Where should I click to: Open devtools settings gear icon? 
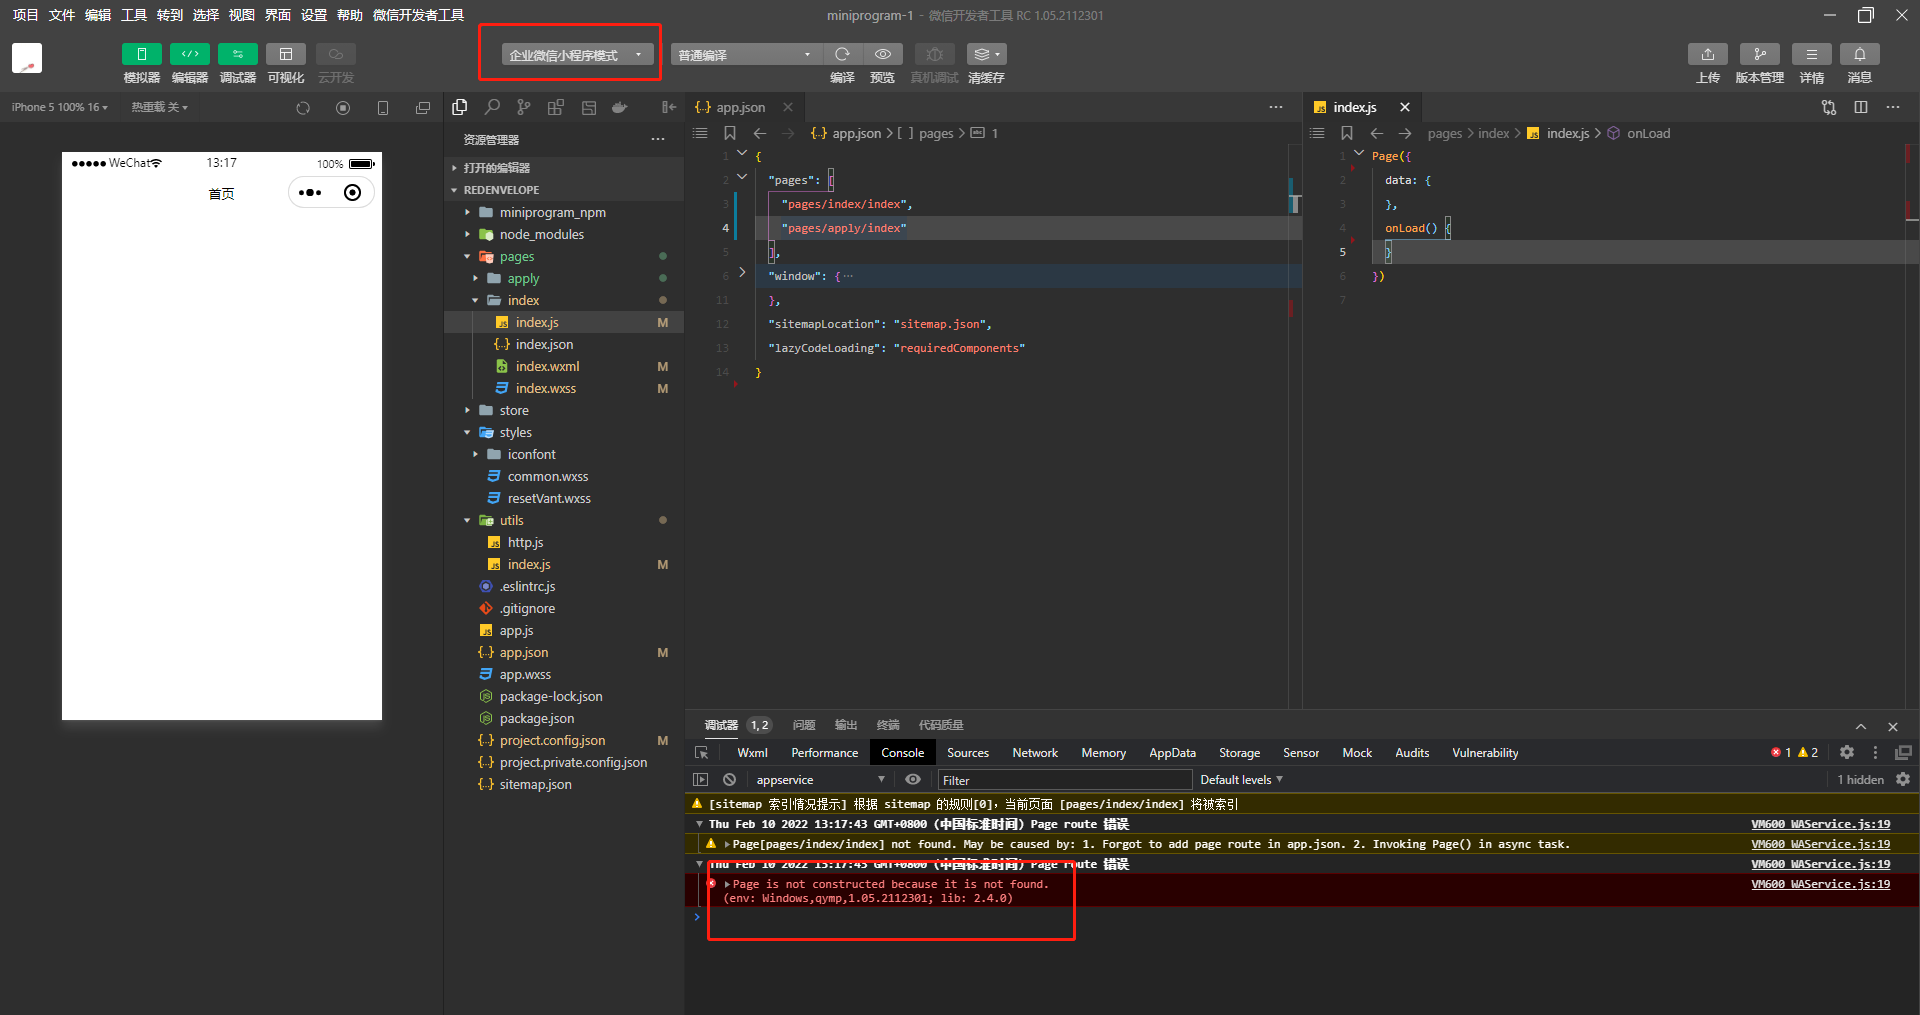click(x=1847, y=753)
